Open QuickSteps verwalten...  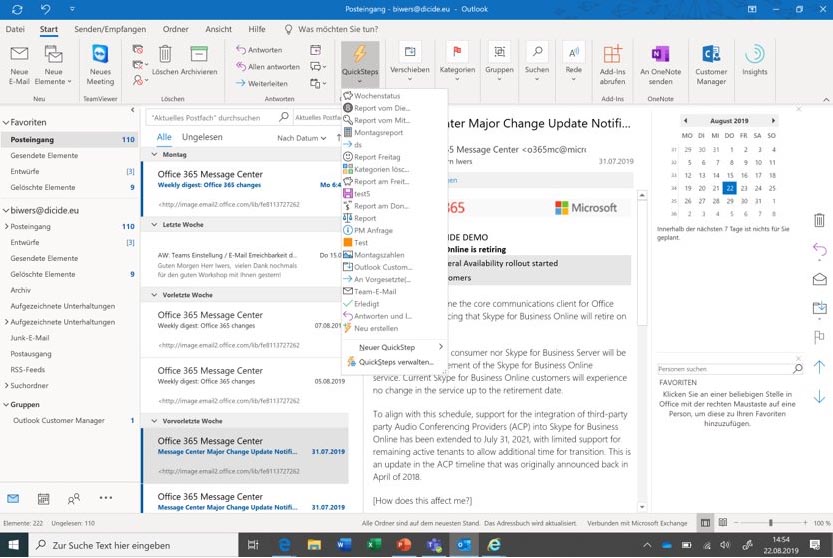point(394,362)
